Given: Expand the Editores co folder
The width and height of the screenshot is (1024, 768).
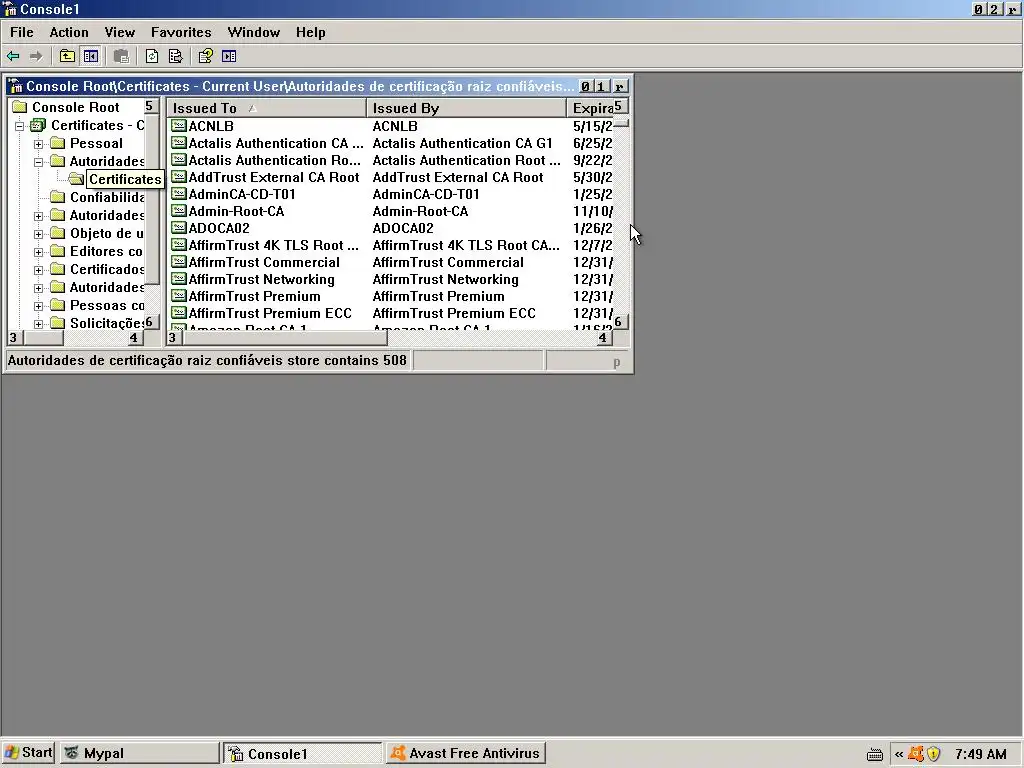Looking at the screenshot, I should 39,251.
